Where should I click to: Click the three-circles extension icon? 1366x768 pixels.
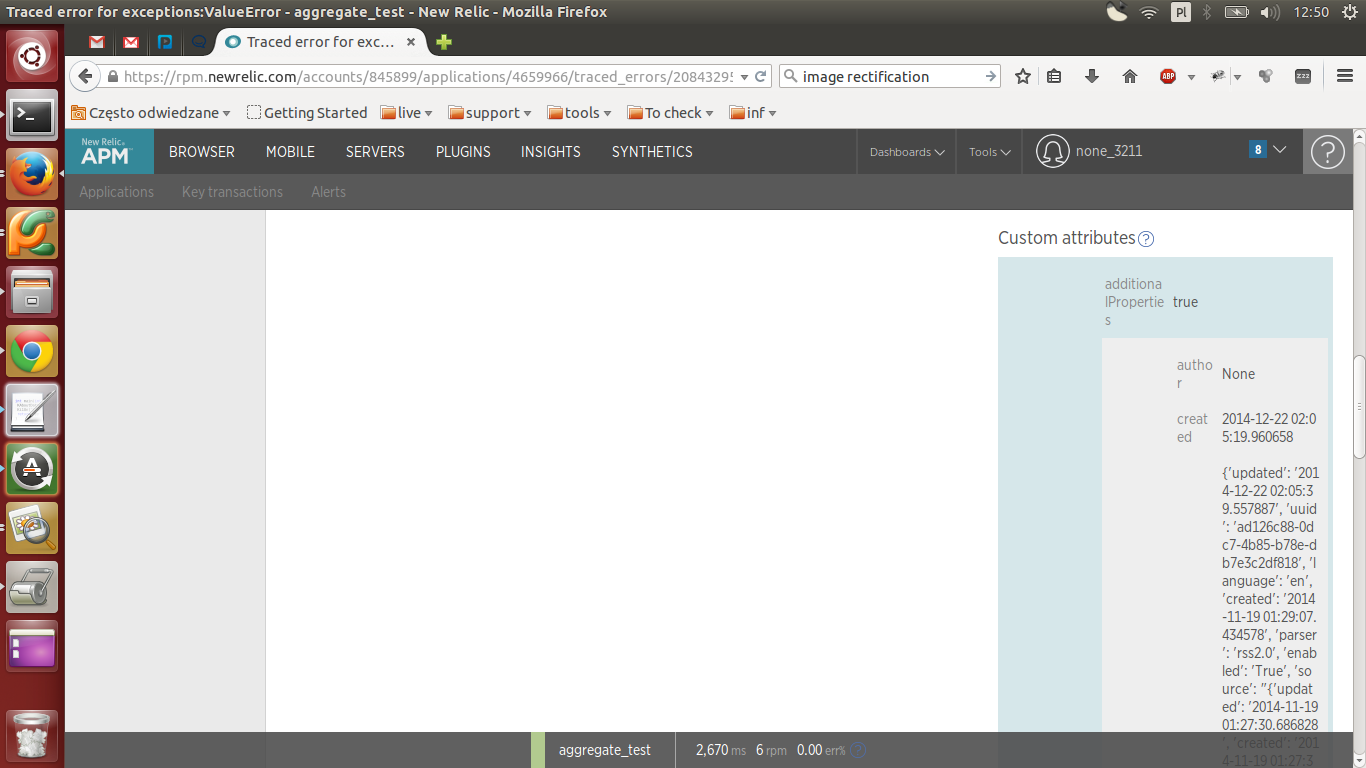(x=1266, y=77)
